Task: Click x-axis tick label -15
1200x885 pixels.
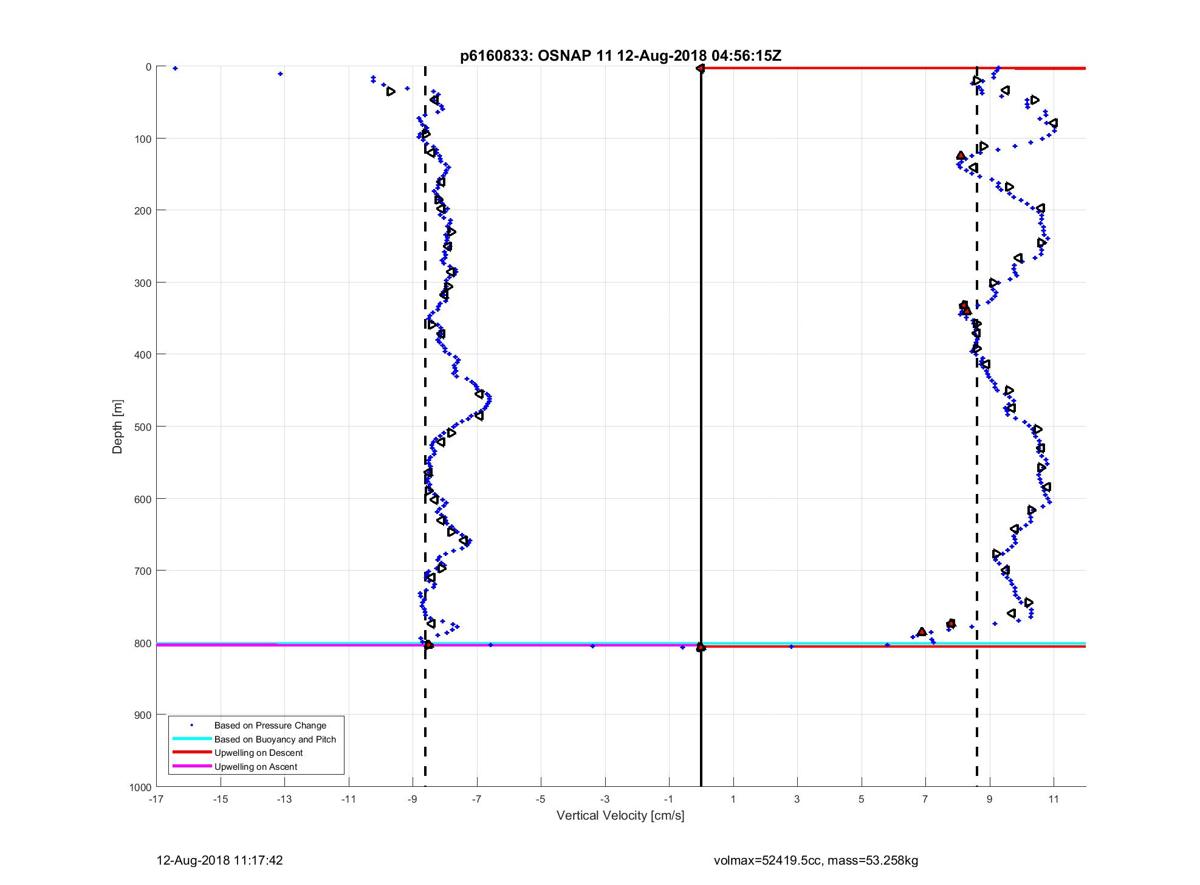Action: tap(220, 799)
